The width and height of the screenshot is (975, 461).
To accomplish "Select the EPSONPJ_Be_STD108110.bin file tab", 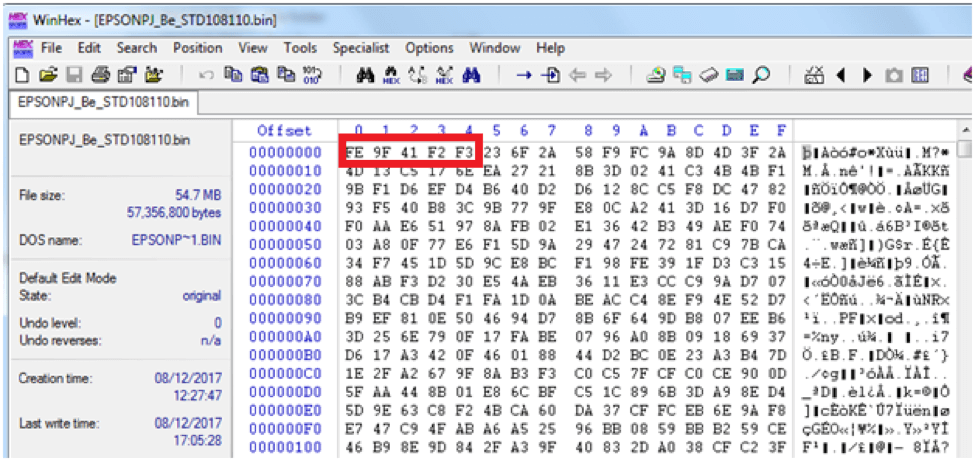I will click(105, 103).
